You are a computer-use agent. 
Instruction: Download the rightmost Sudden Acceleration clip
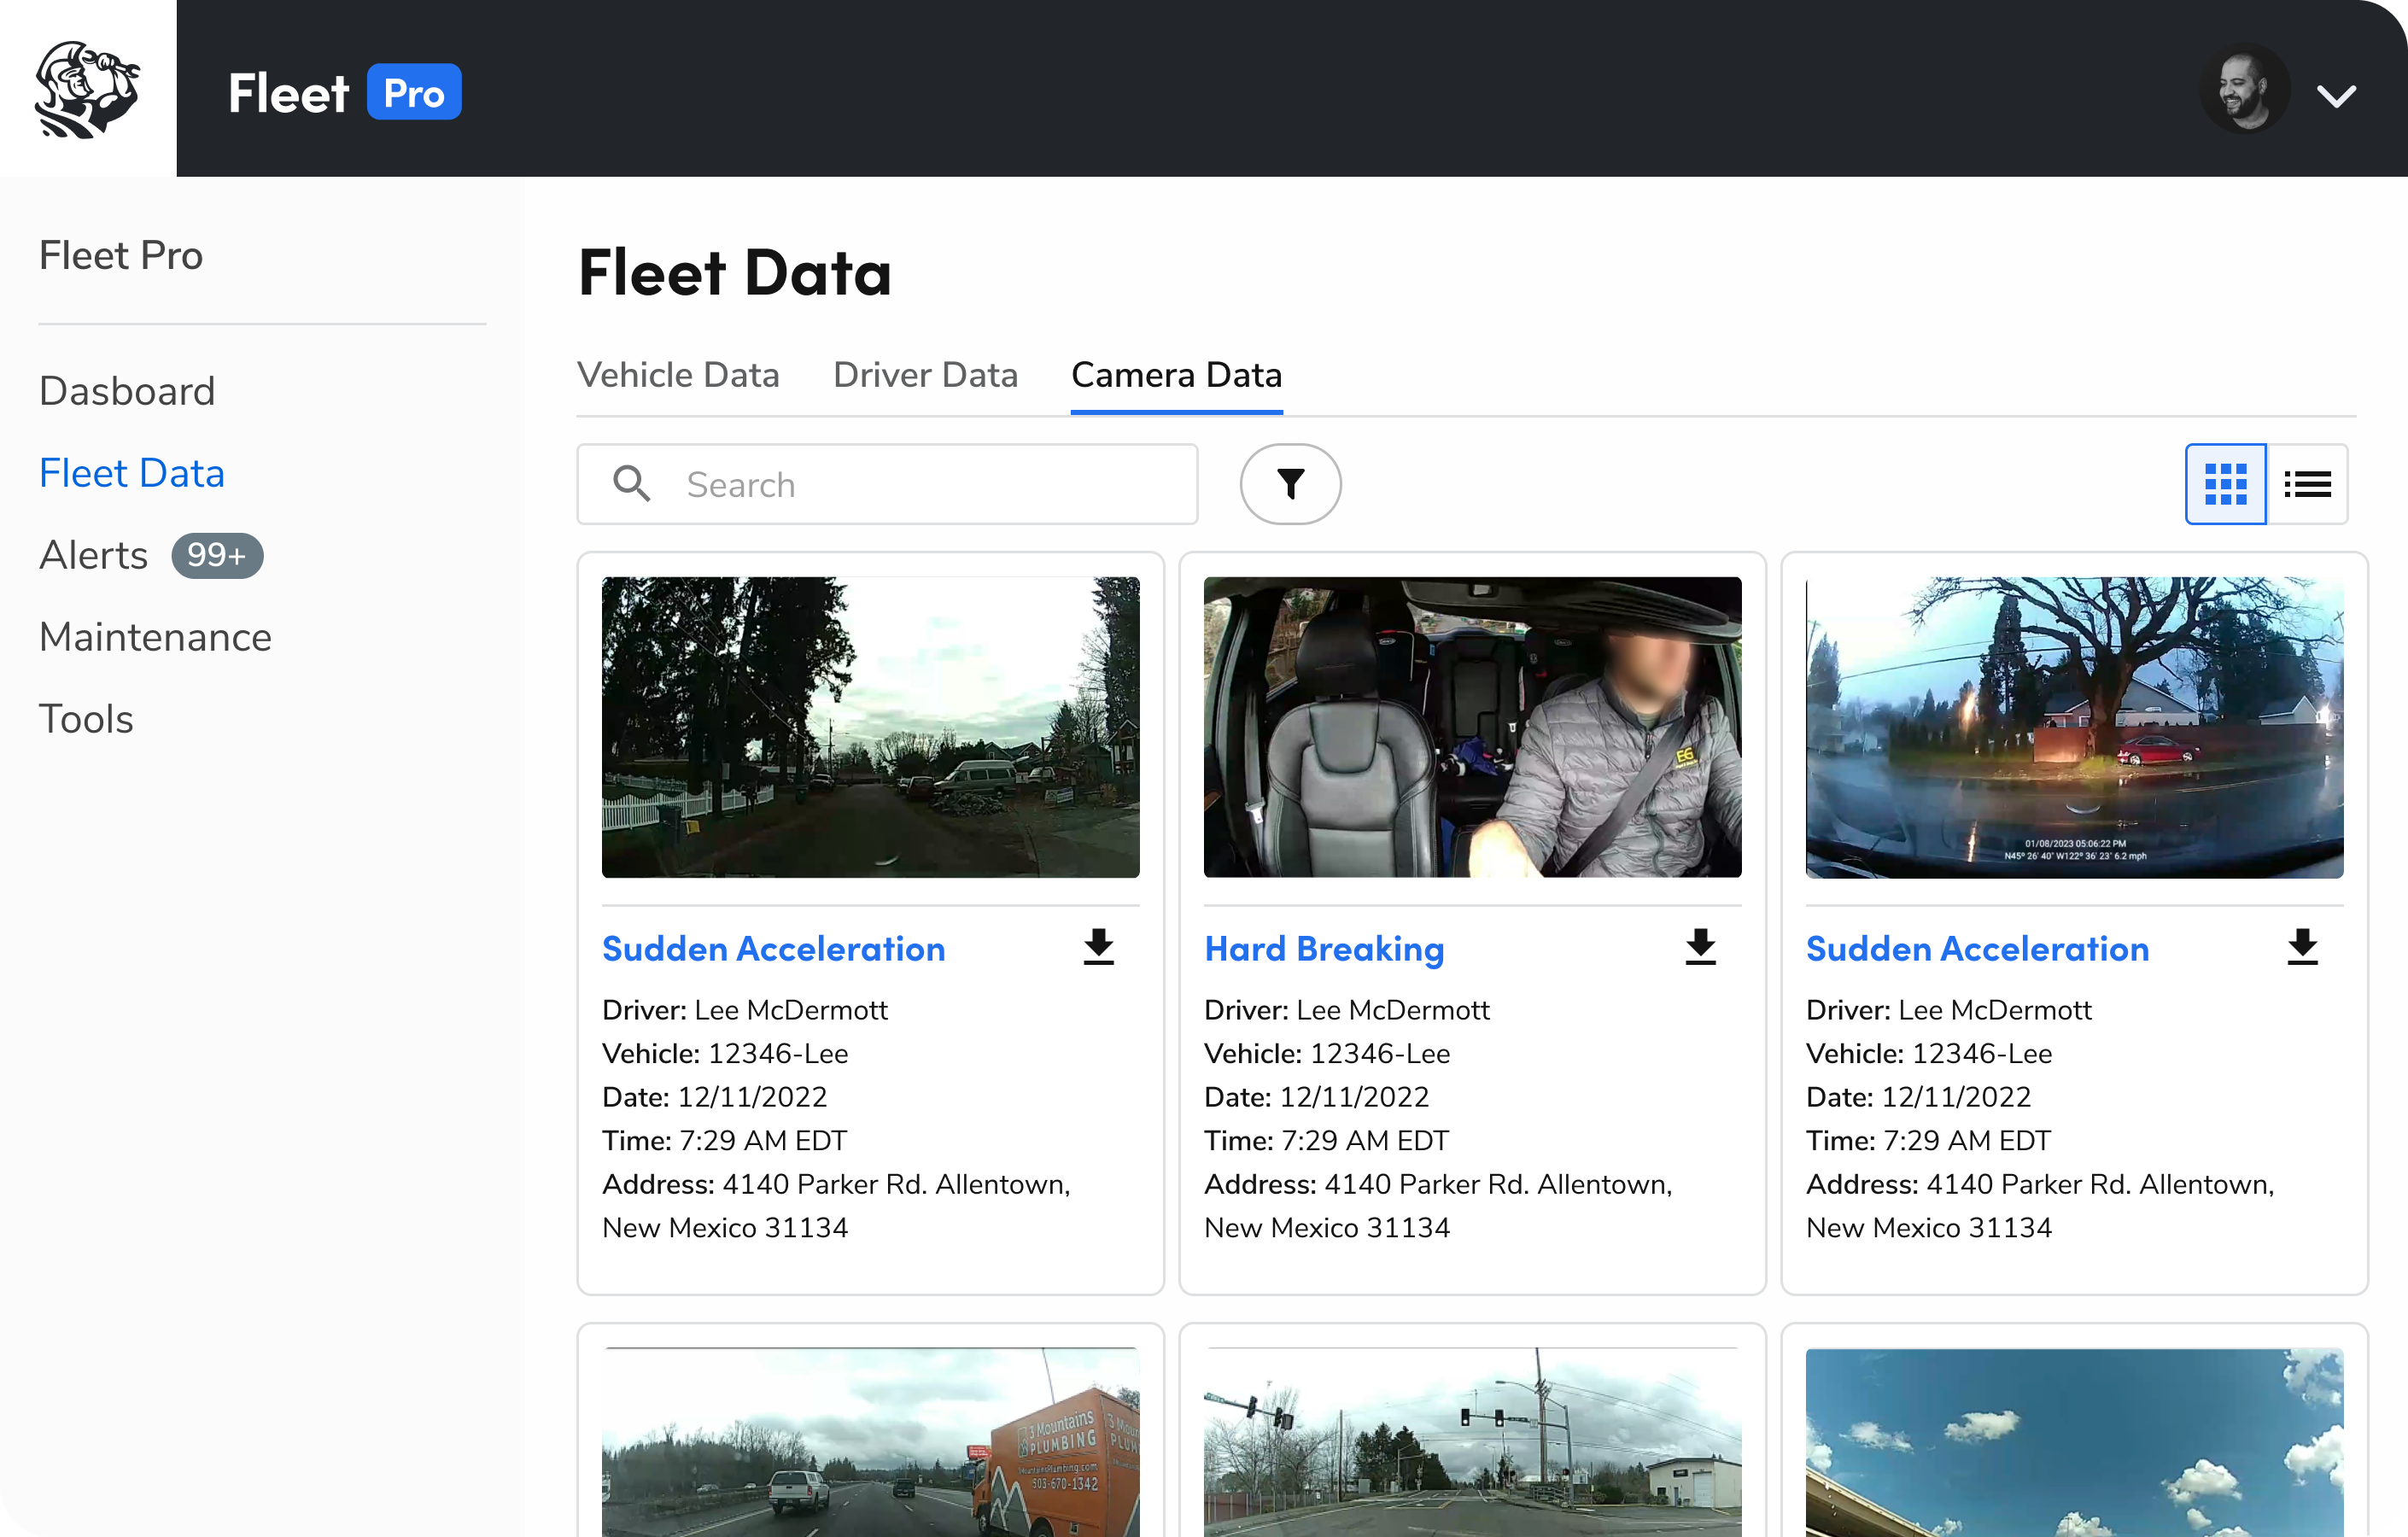point(2302,947)
